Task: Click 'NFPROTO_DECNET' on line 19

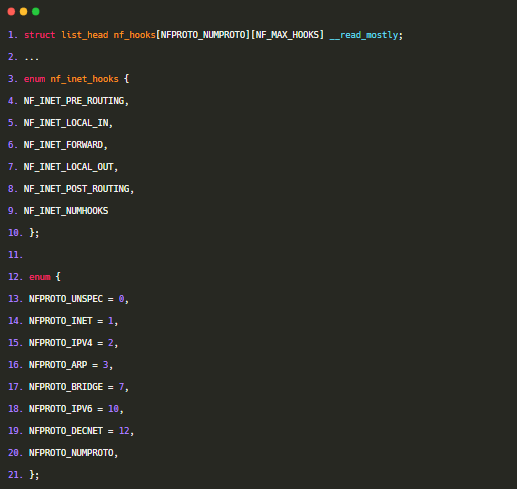Action: point(66,431)
